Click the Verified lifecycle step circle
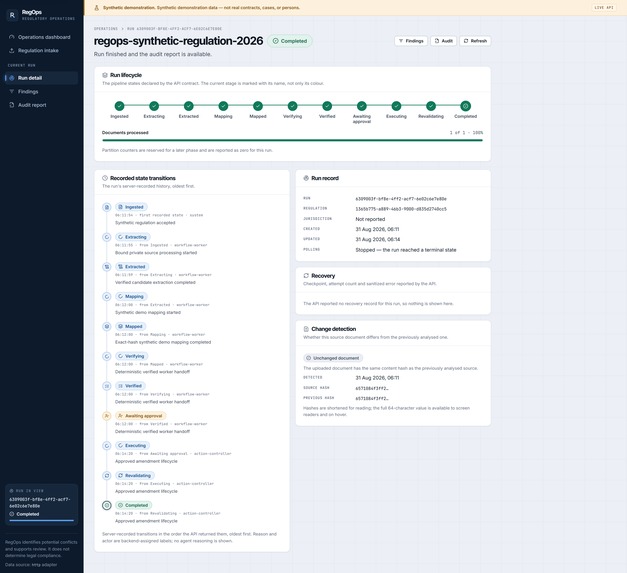This screenshot has height=573, width=627. (327, 106)
